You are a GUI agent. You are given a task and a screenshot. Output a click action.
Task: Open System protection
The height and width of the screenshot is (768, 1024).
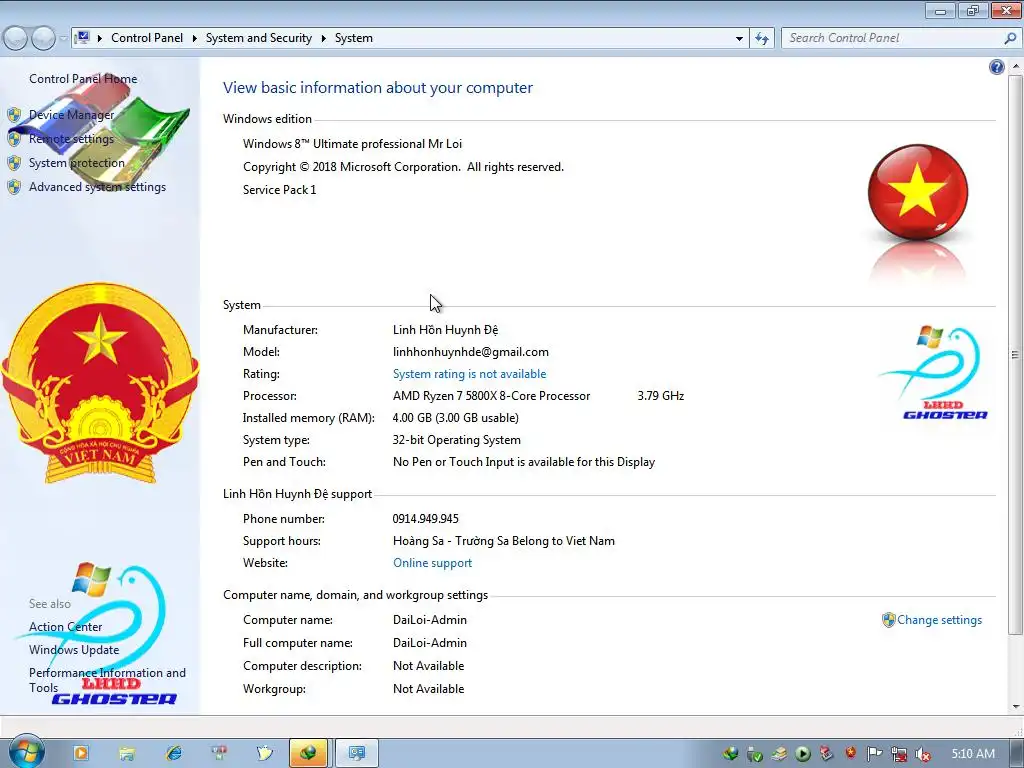click(76, 163)
